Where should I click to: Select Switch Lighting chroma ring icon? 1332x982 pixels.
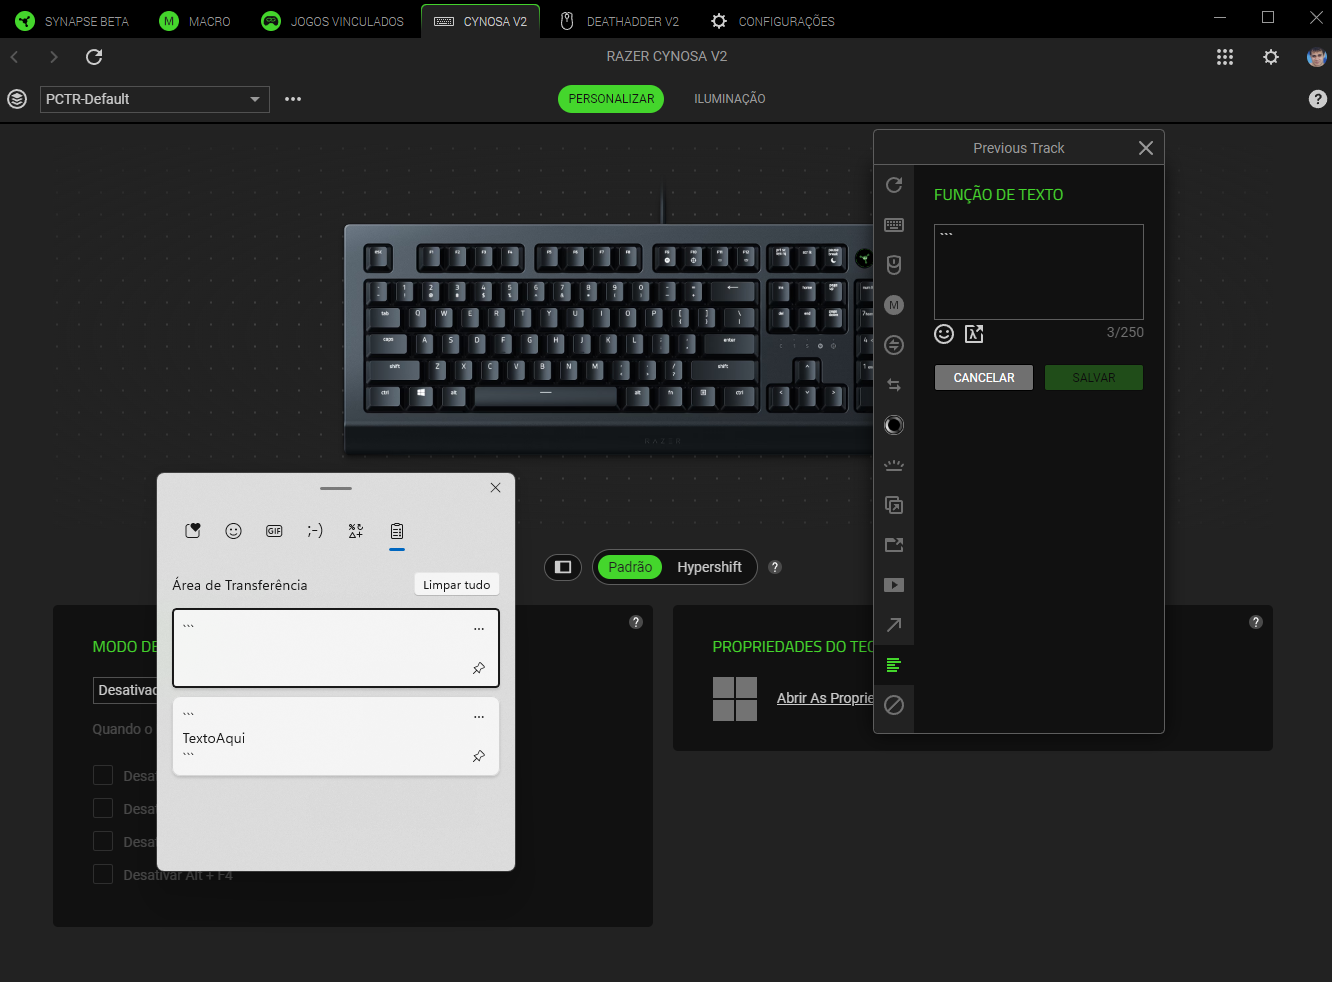tap(894, 425)
